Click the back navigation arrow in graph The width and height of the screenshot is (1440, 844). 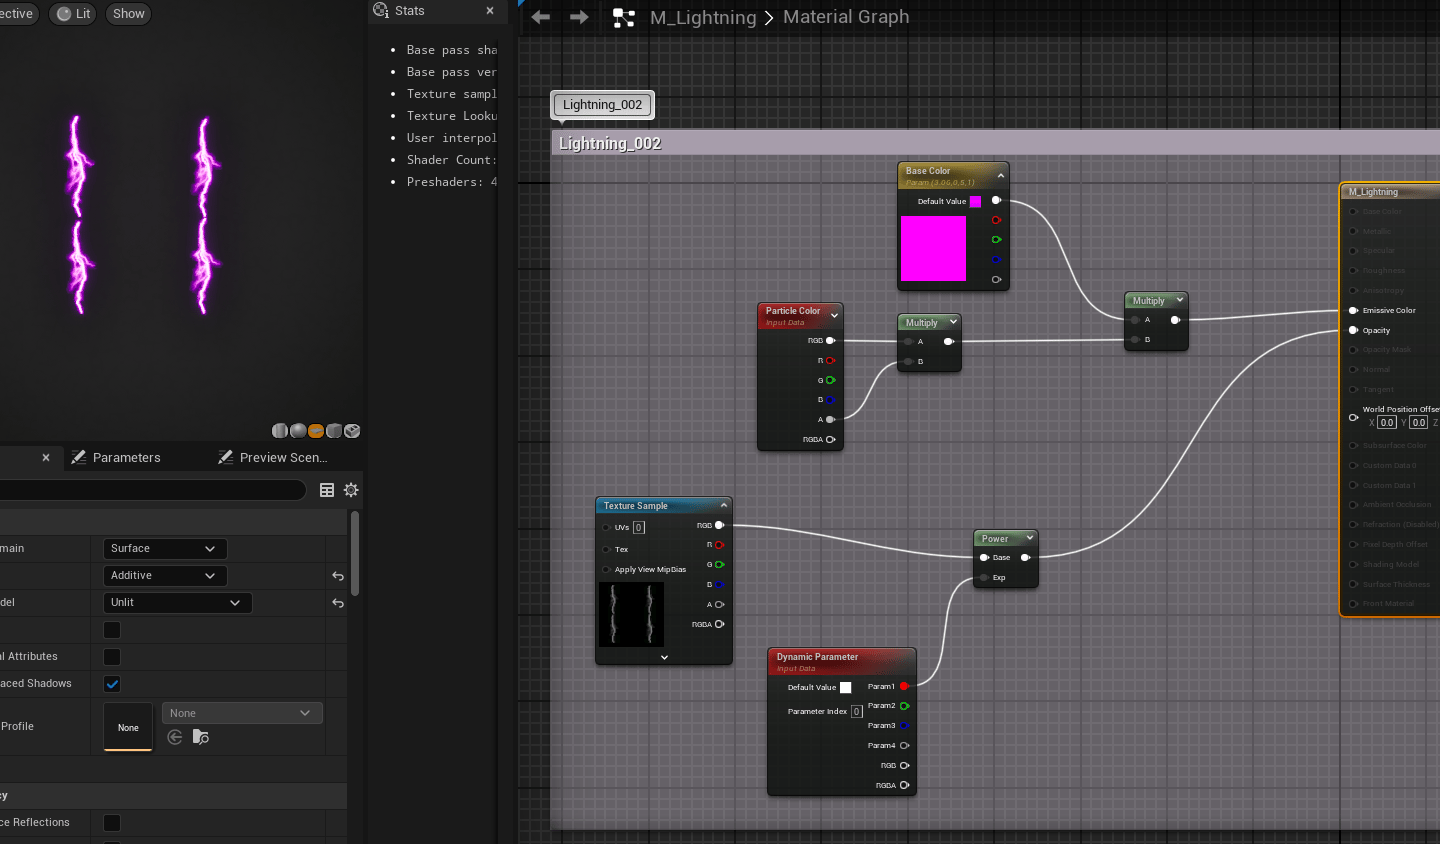(x=541, y=17)
